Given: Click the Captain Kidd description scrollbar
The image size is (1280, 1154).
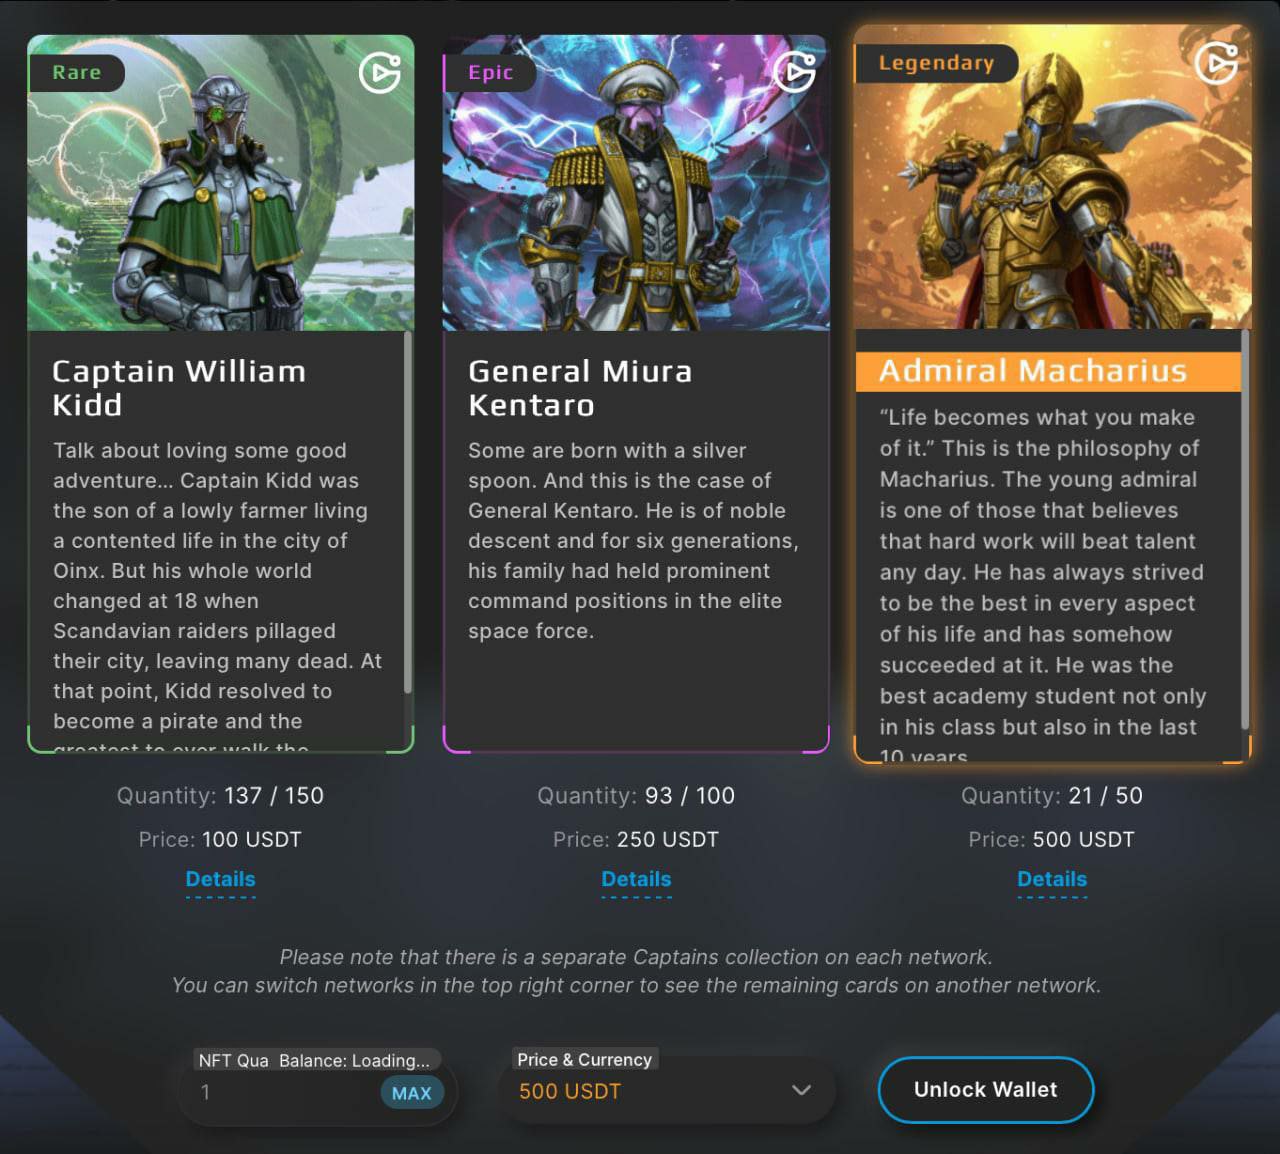Looking at the screenshot, I should [x=408, y=513].
